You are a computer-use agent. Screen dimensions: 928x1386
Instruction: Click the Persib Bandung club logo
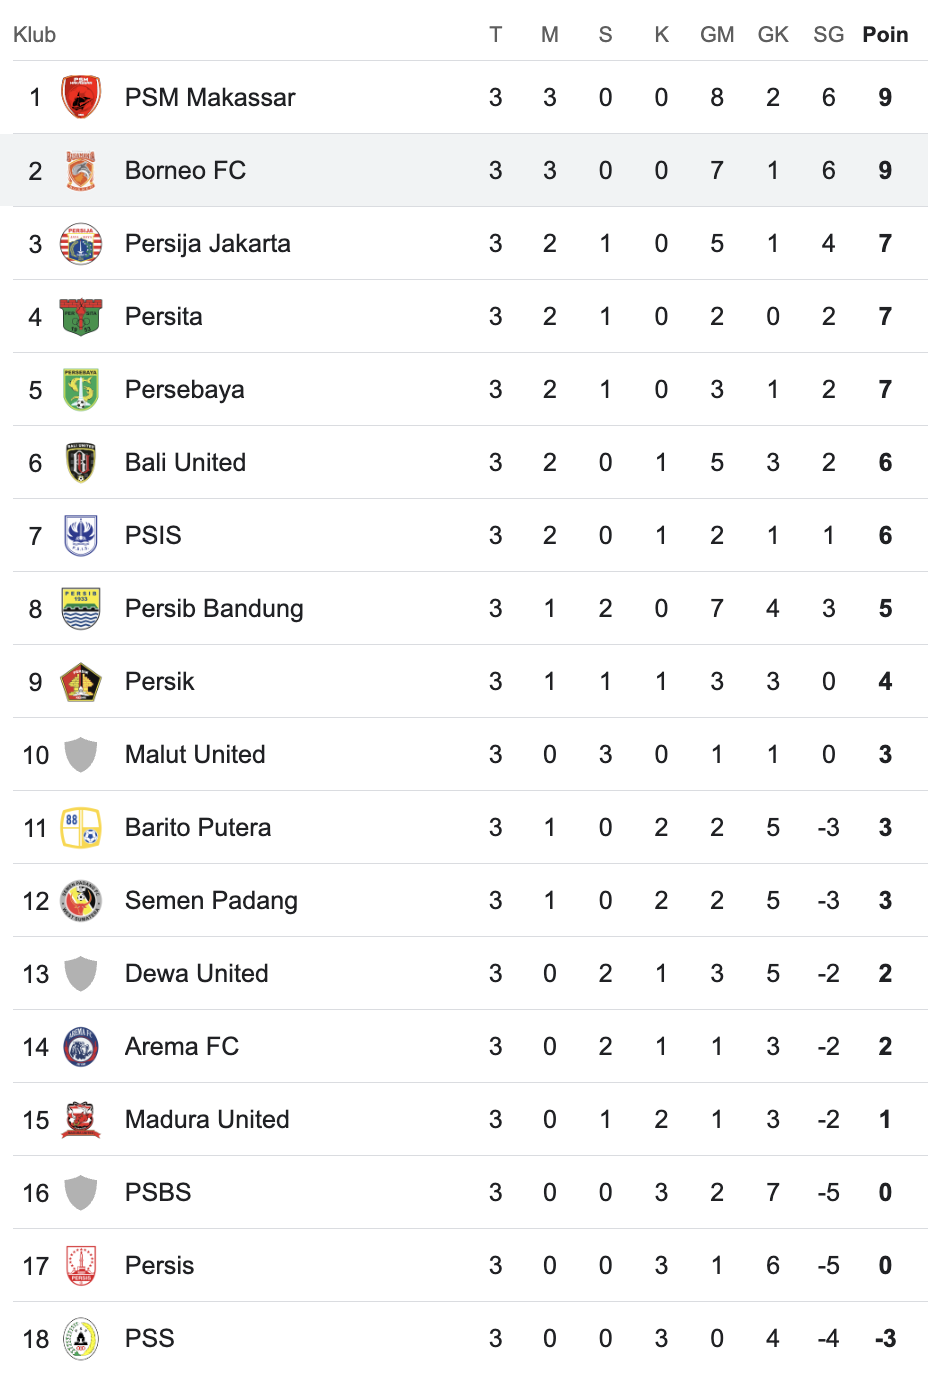(x=81, y=608)
